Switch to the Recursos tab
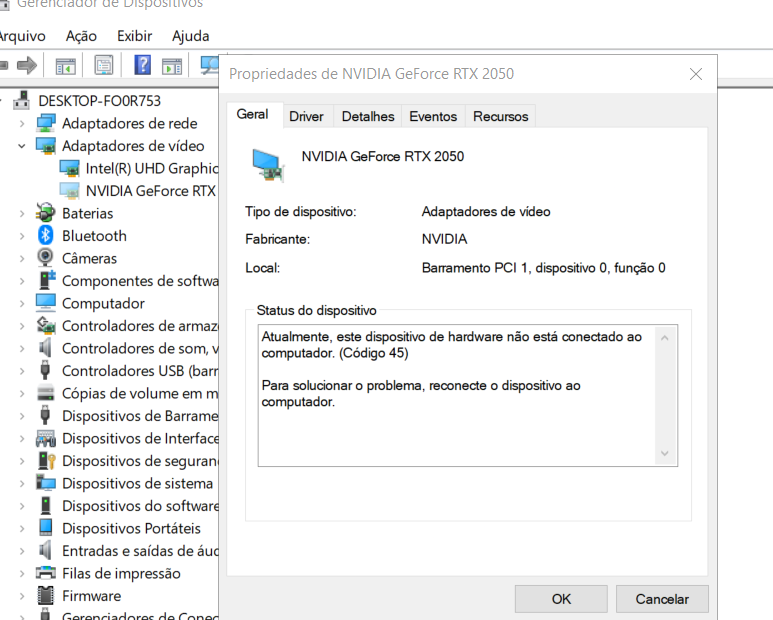773x620 pixels. tap(500, 116)
